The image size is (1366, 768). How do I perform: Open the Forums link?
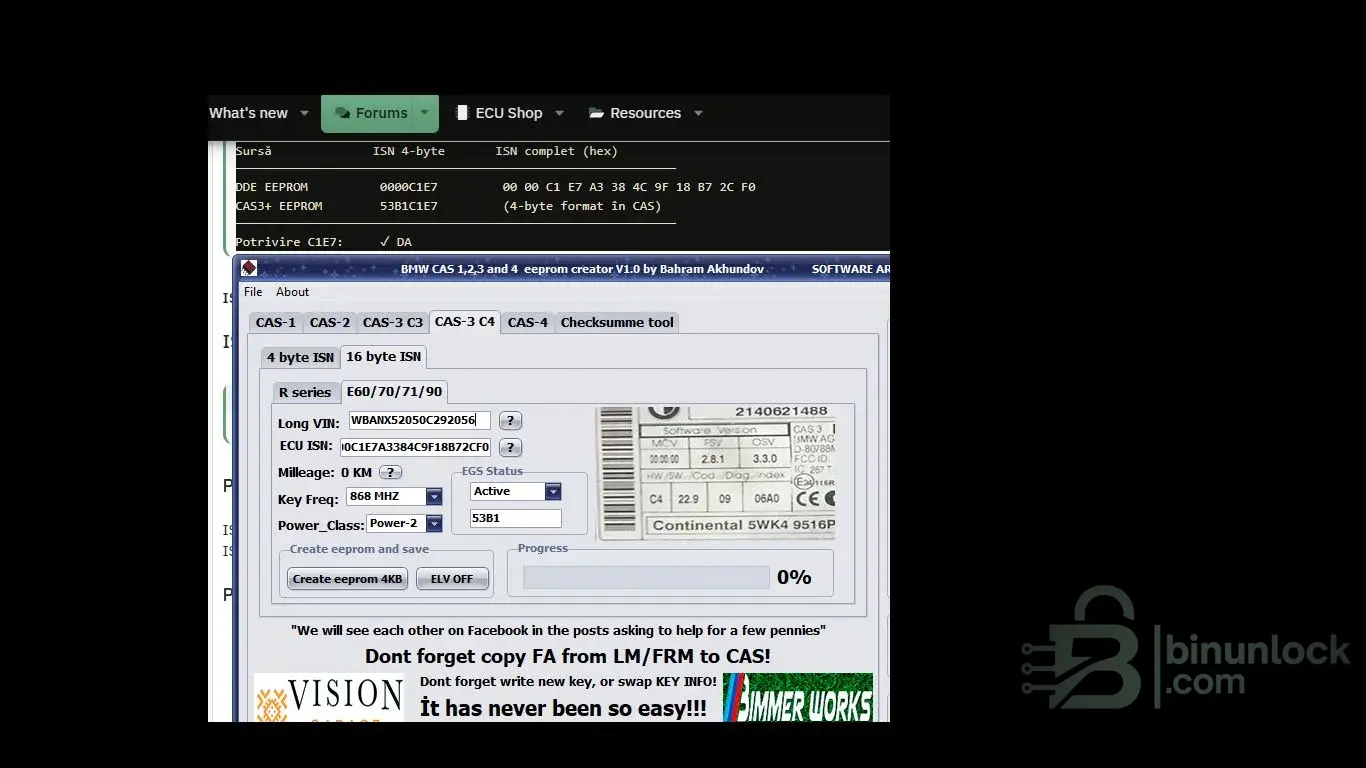371,113
